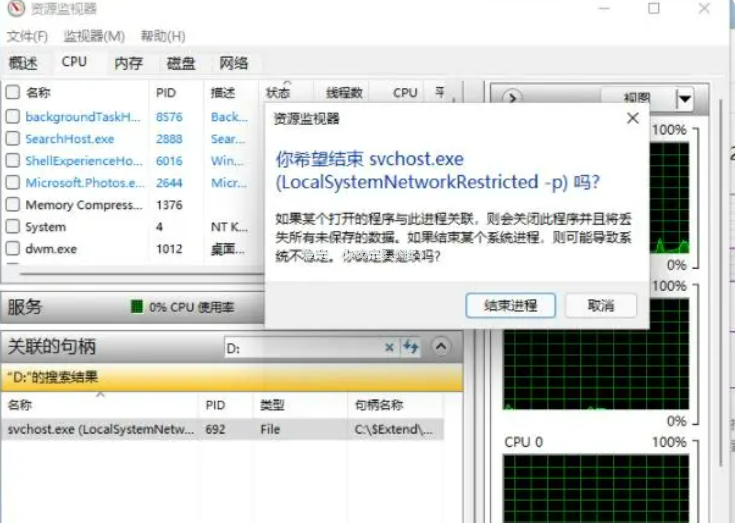This screenshot has width=739, height=523.
Task: Confirm by clicking the 结束进程 button
Action: tap(510, 305)
